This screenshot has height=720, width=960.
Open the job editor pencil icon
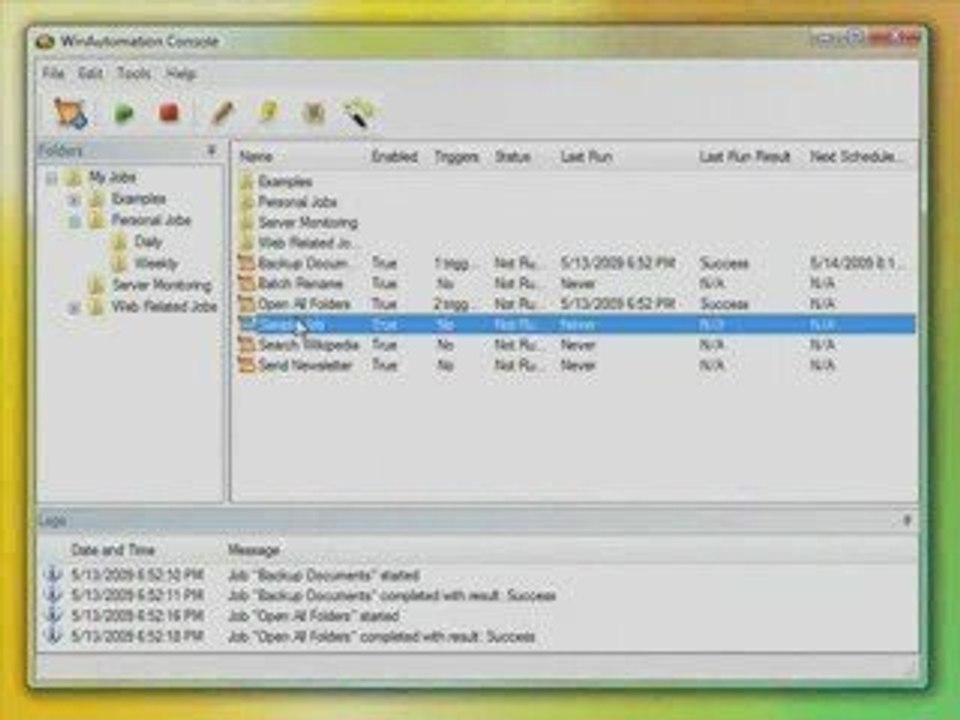coord(222,113)
